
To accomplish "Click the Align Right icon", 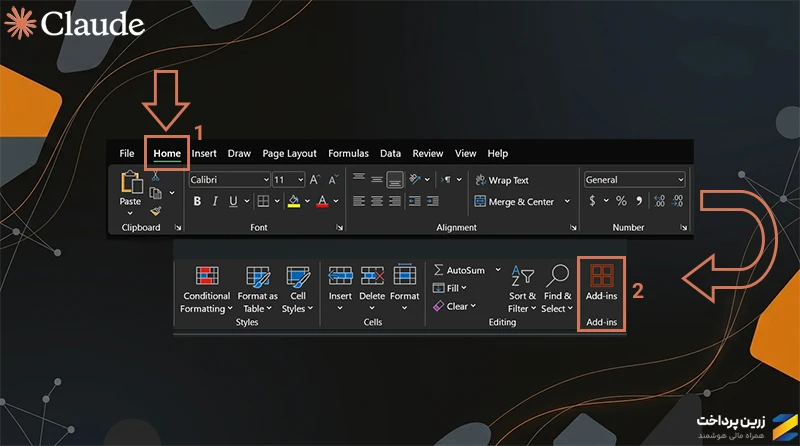I will (x=395, y=201).
